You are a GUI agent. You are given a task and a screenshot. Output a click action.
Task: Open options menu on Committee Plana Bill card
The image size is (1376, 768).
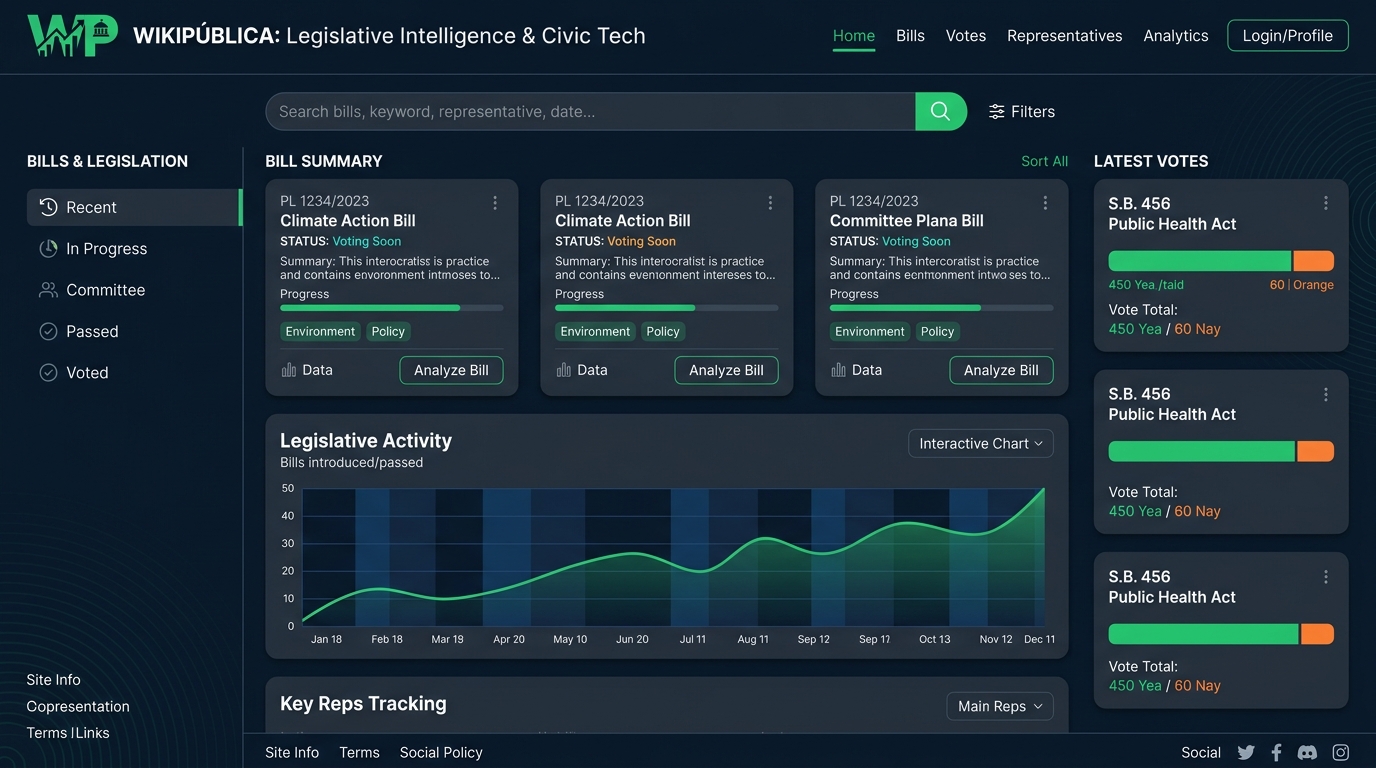click(1045, 203)
